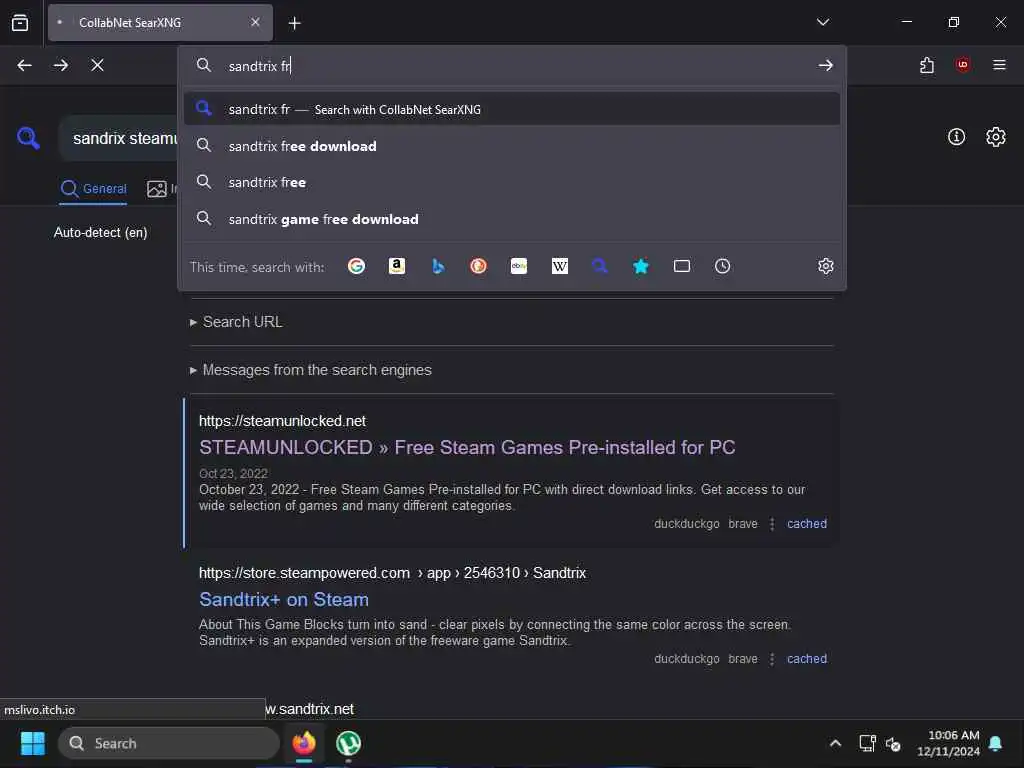The width and height of the screenshot is (1024, 768).
Task: Switch to the General results category
Action: click(x=93, y=189)
